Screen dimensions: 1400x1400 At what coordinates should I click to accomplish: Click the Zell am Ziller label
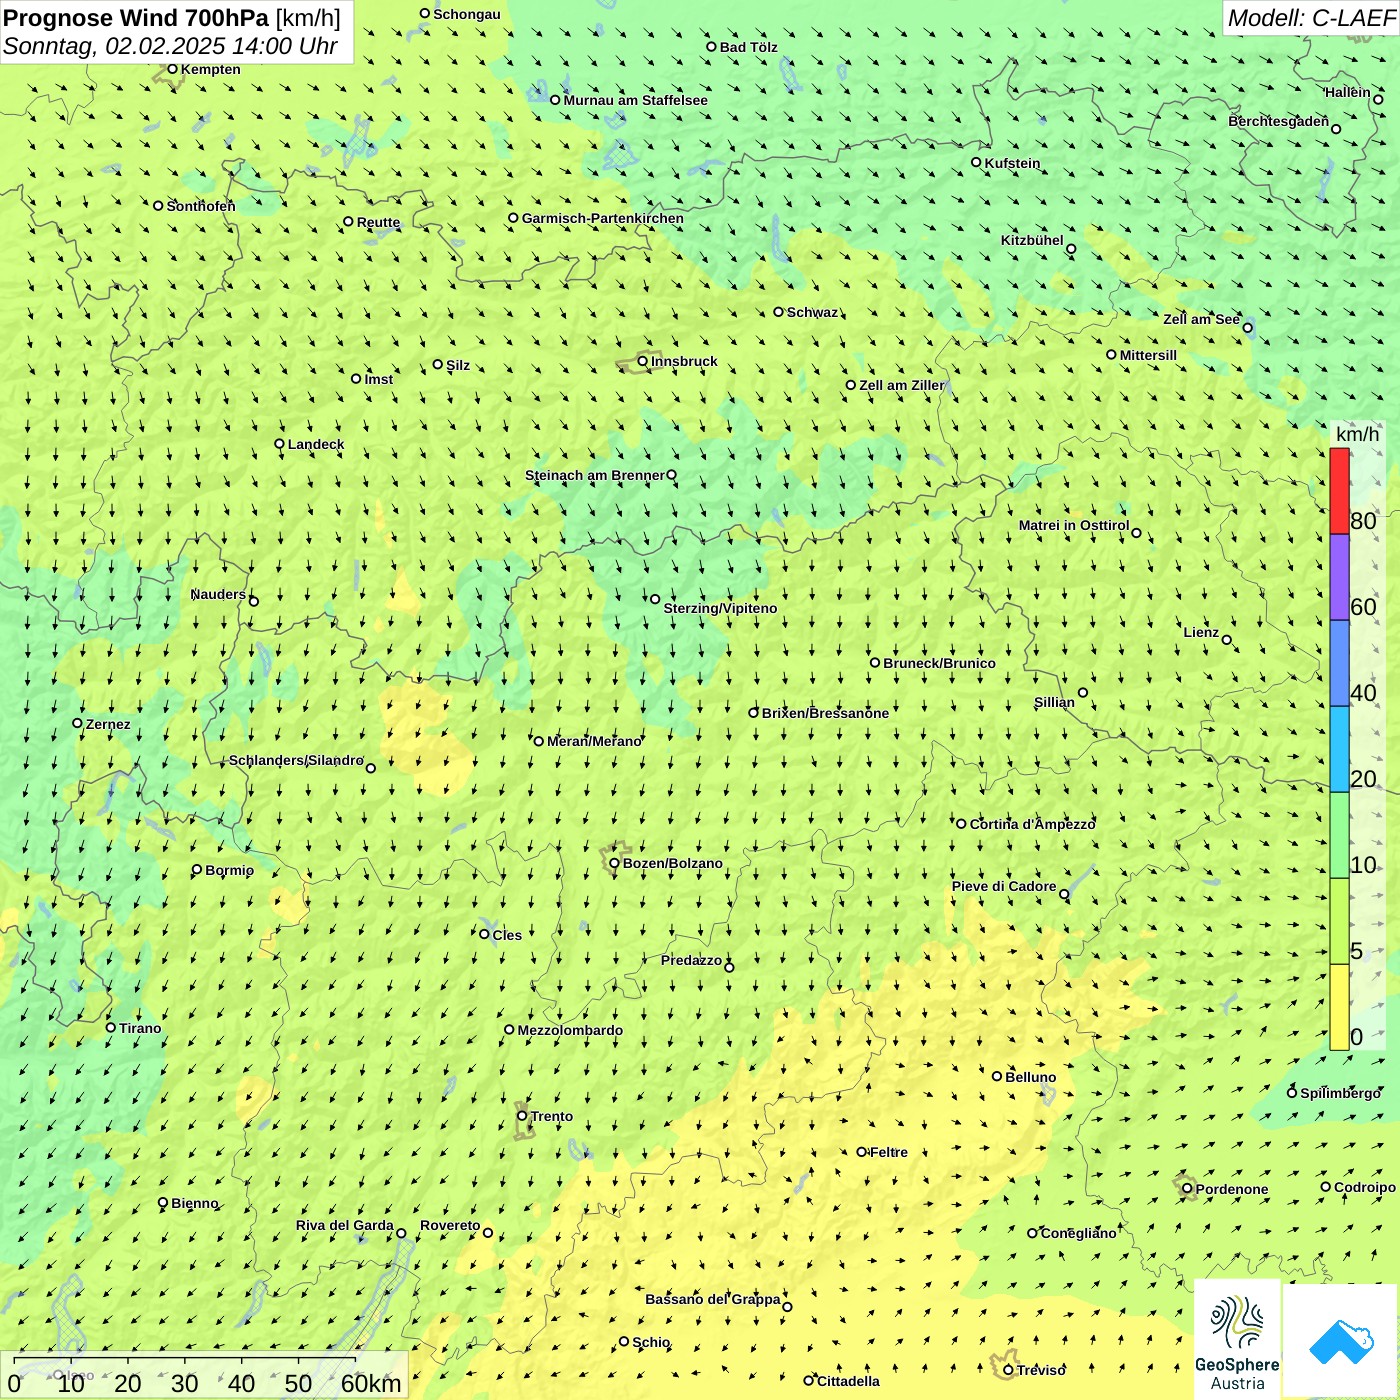click(x=901, y=385)
